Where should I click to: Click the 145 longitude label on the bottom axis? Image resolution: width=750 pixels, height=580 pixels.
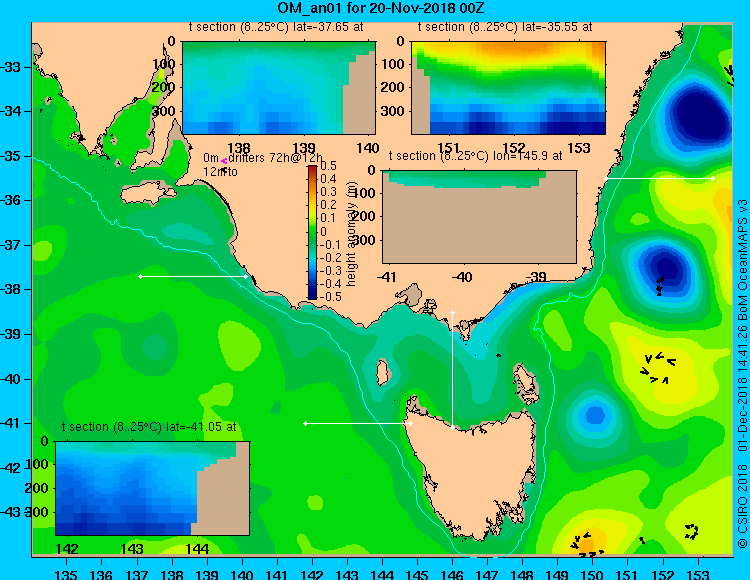417,575
